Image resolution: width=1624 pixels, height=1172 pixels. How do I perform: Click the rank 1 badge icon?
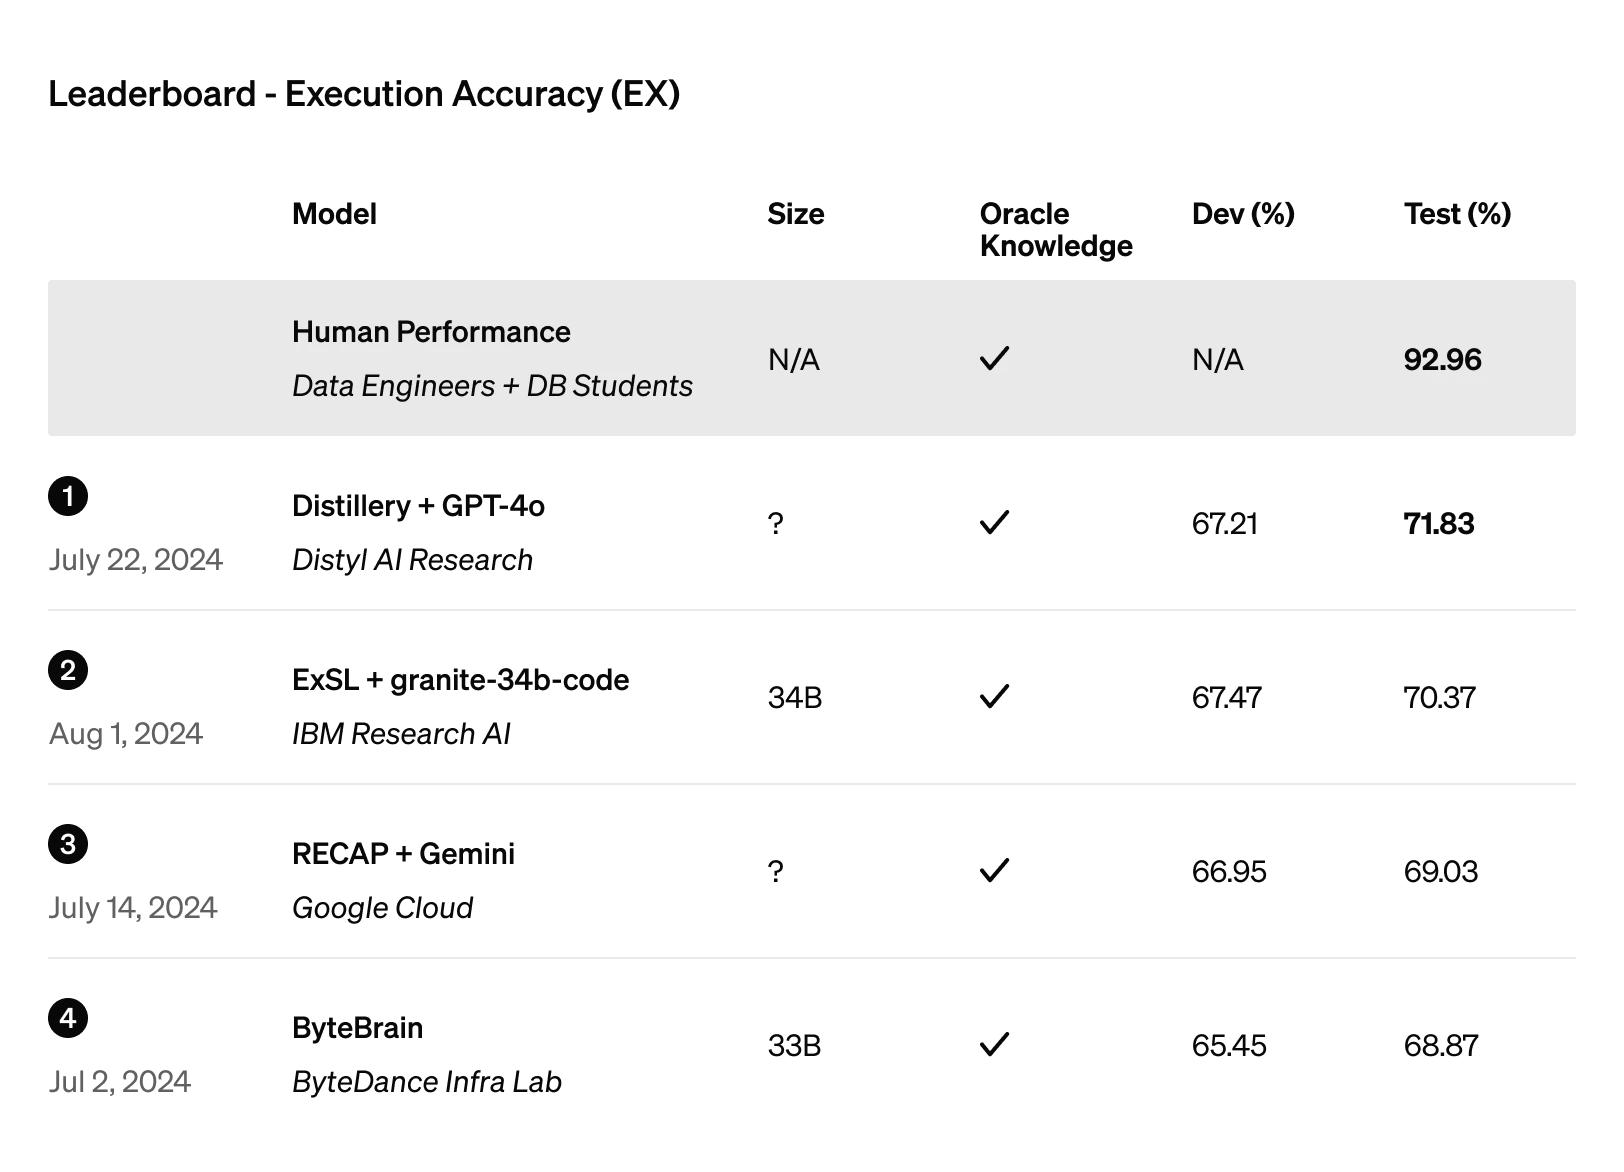coord(68,496)
